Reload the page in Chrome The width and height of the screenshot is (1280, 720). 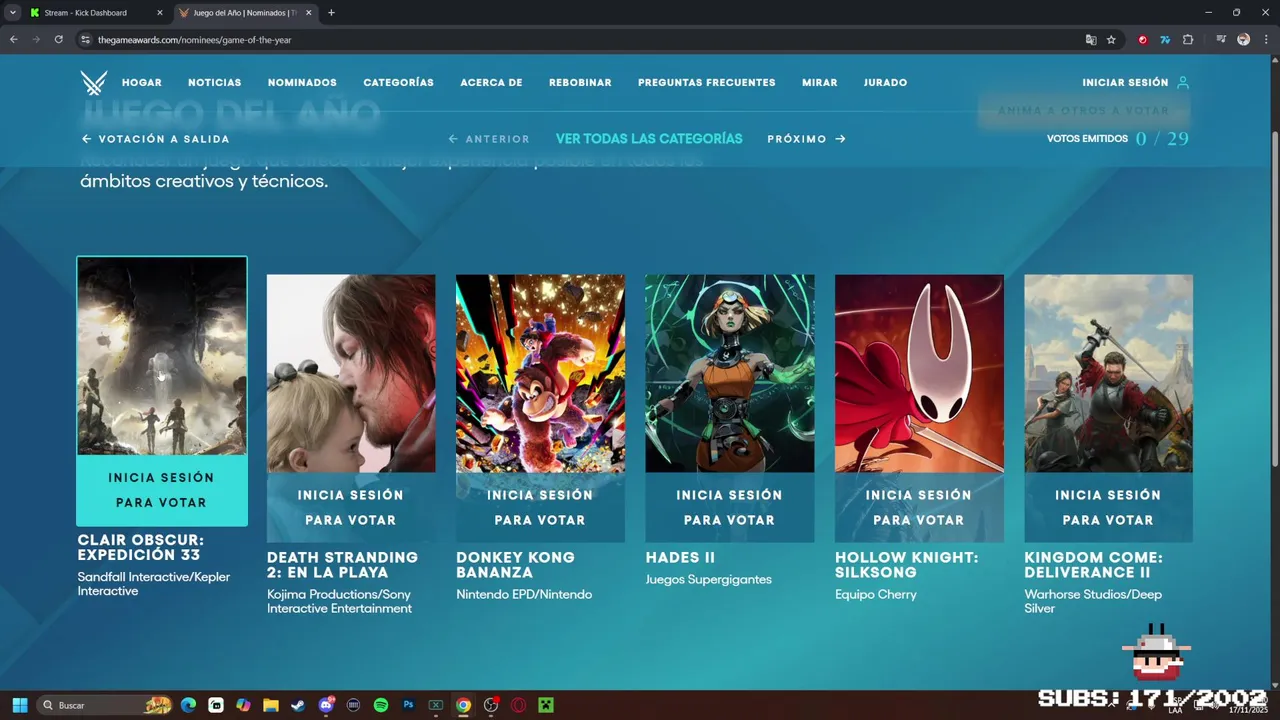point(59,40)
